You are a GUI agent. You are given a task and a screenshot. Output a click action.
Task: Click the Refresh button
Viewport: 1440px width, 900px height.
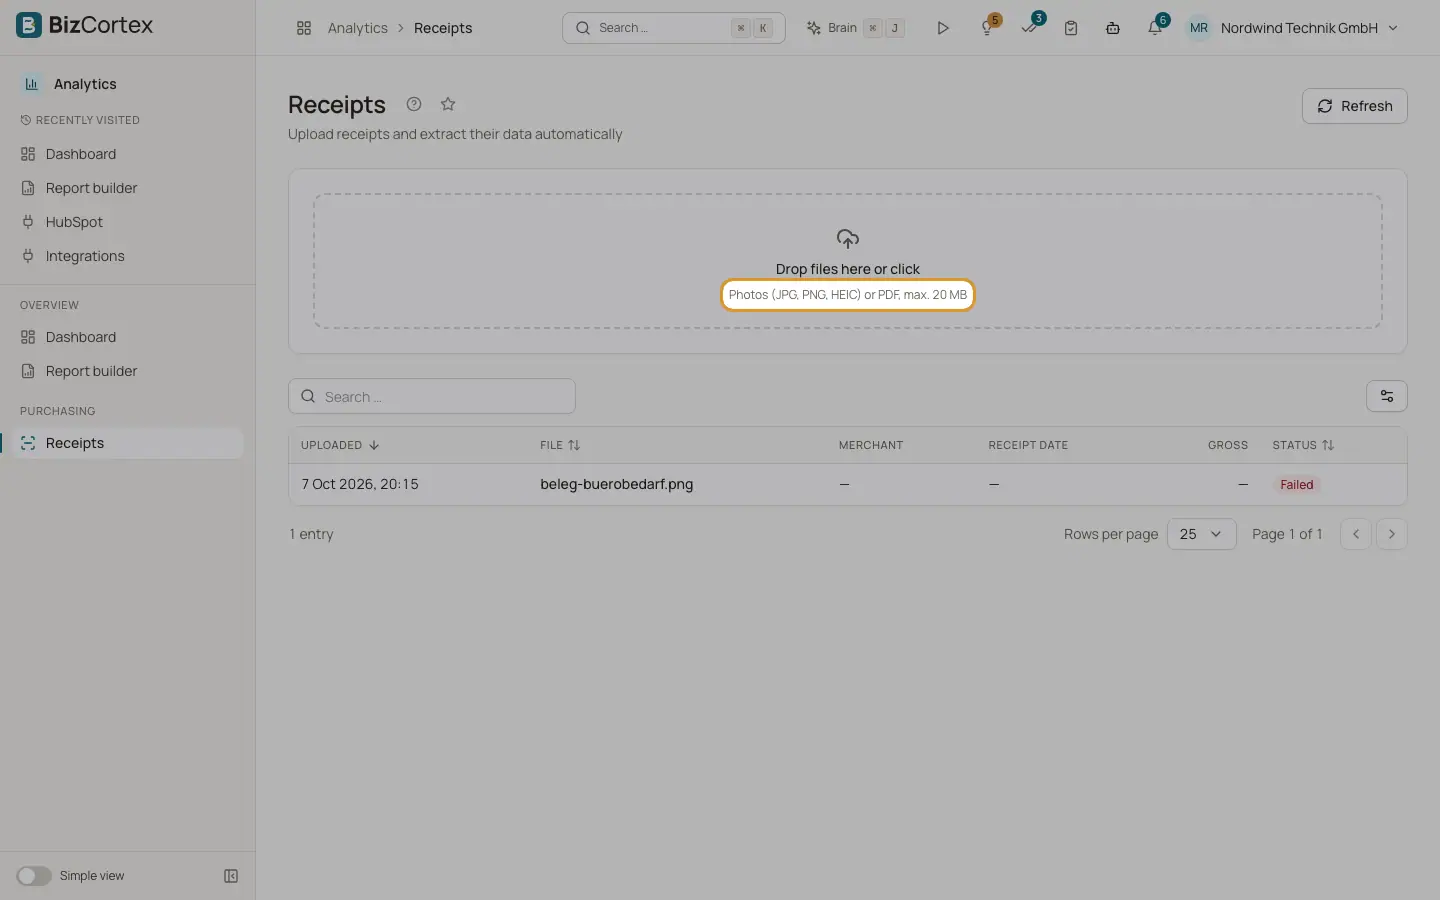(x=1354, y=106)
